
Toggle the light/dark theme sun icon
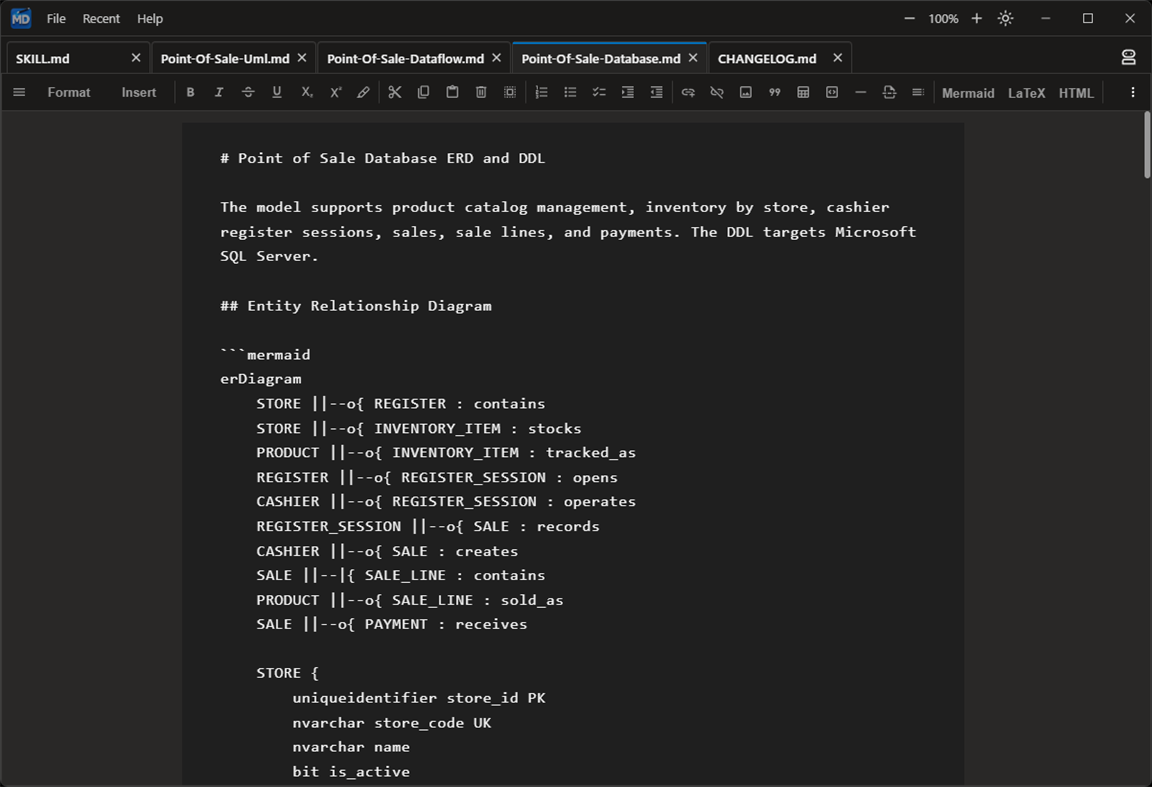pos(1006,18)
